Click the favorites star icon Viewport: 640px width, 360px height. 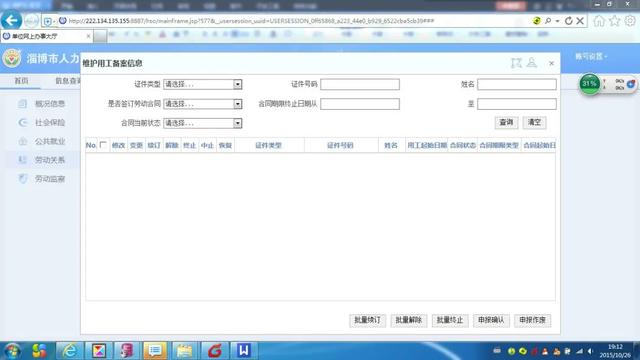point(614,20)
